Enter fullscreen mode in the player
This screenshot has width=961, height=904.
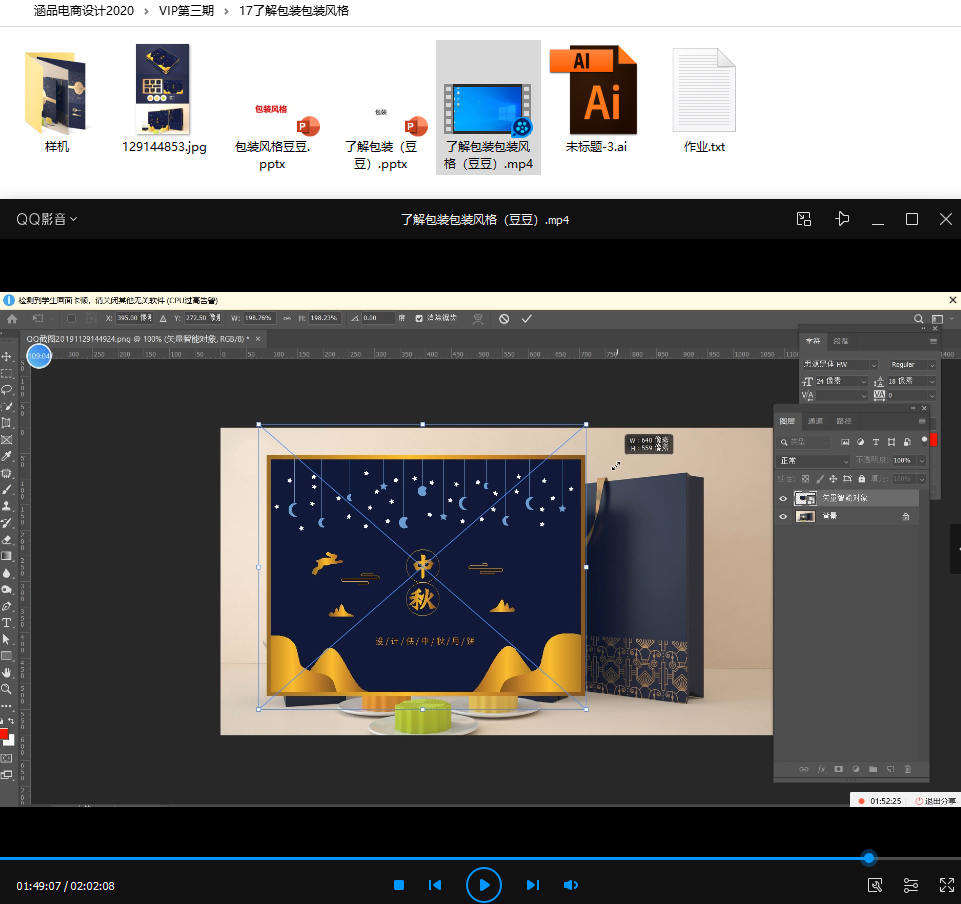(x=946, y=885)
